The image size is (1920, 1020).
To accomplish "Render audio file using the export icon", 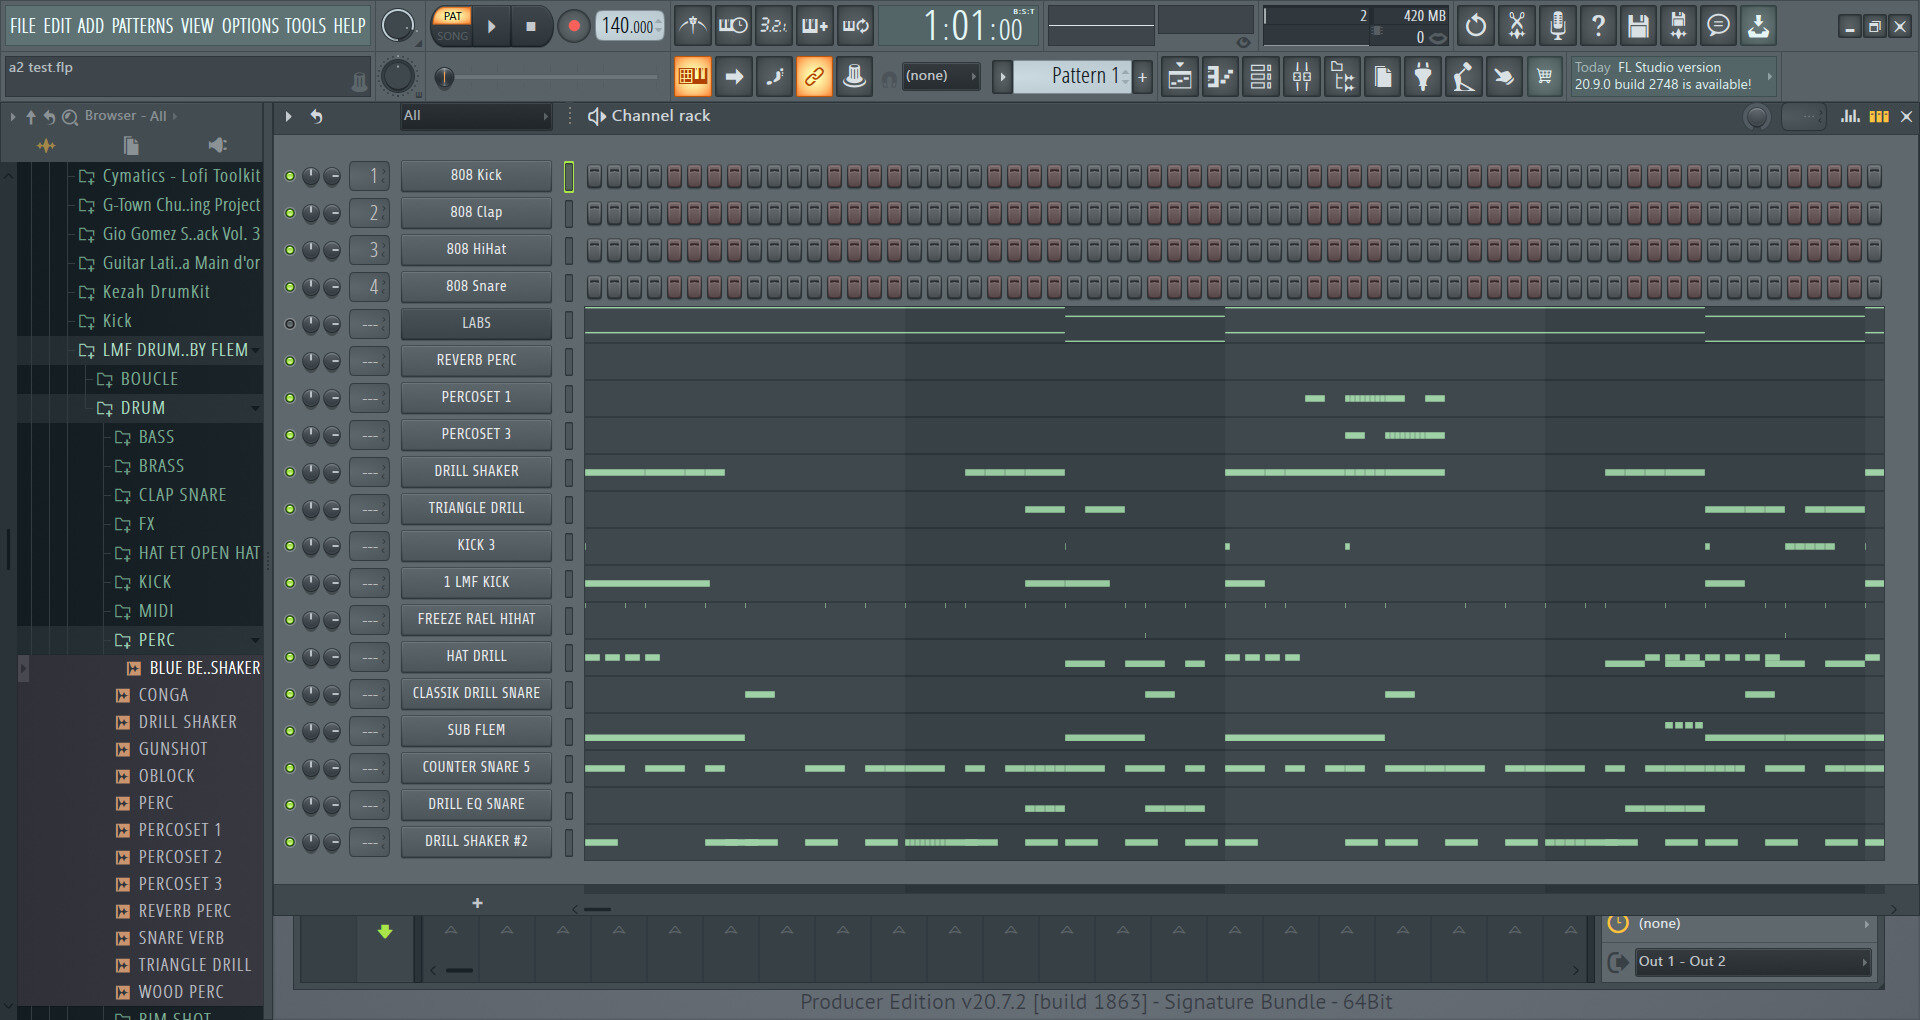I will (1678, 26).
